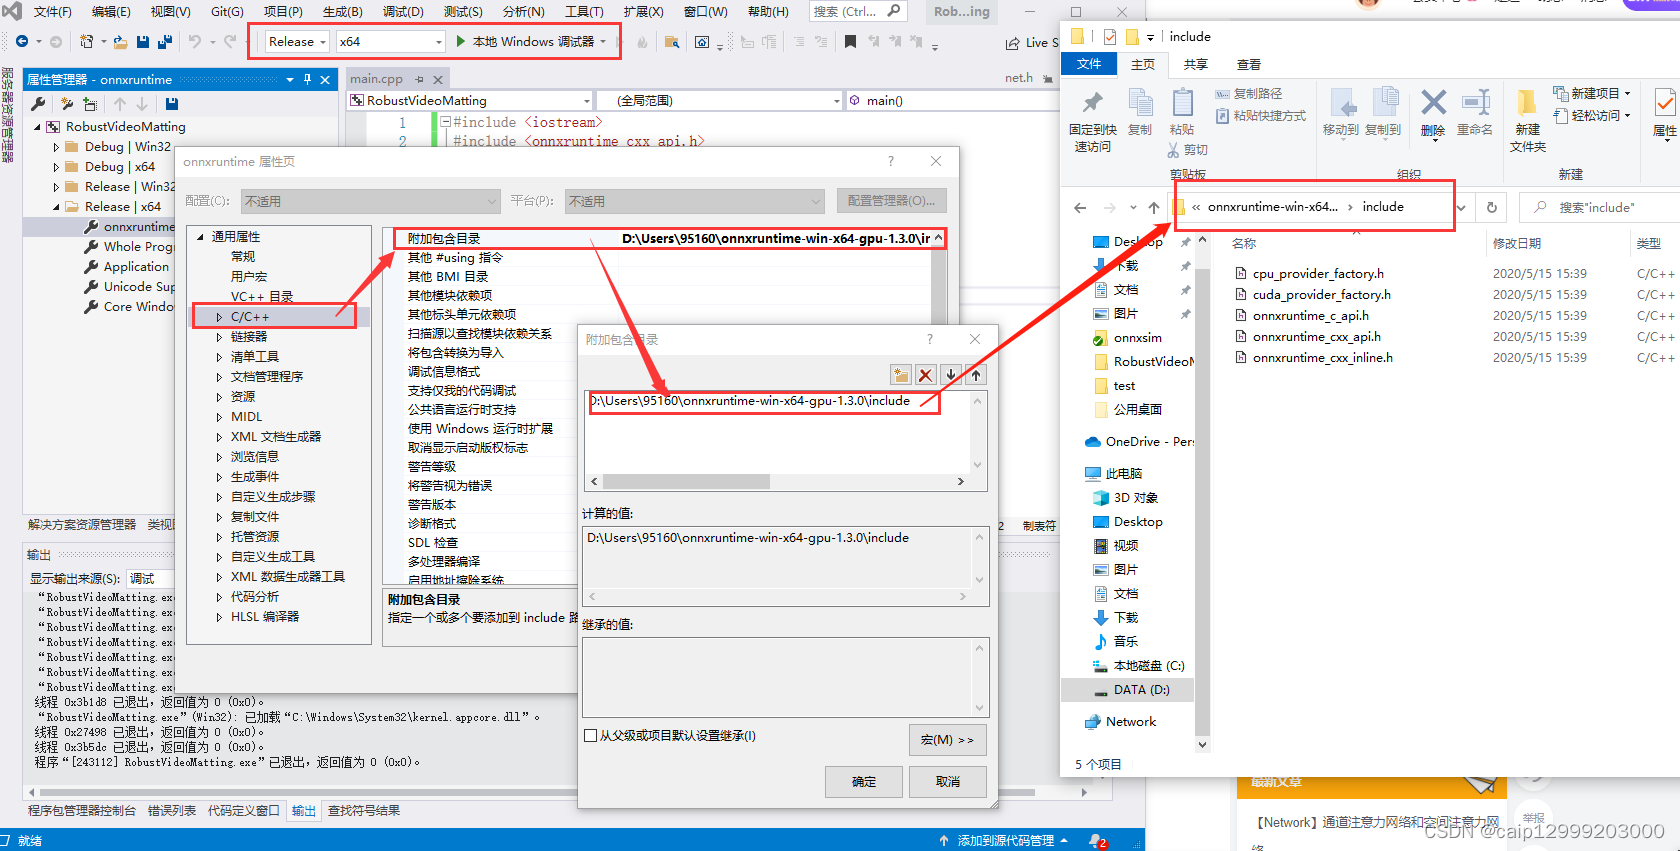The image size is (1680, 851).
Task: Expand the 链接器 node in property tree
Action: pos(219,337)
